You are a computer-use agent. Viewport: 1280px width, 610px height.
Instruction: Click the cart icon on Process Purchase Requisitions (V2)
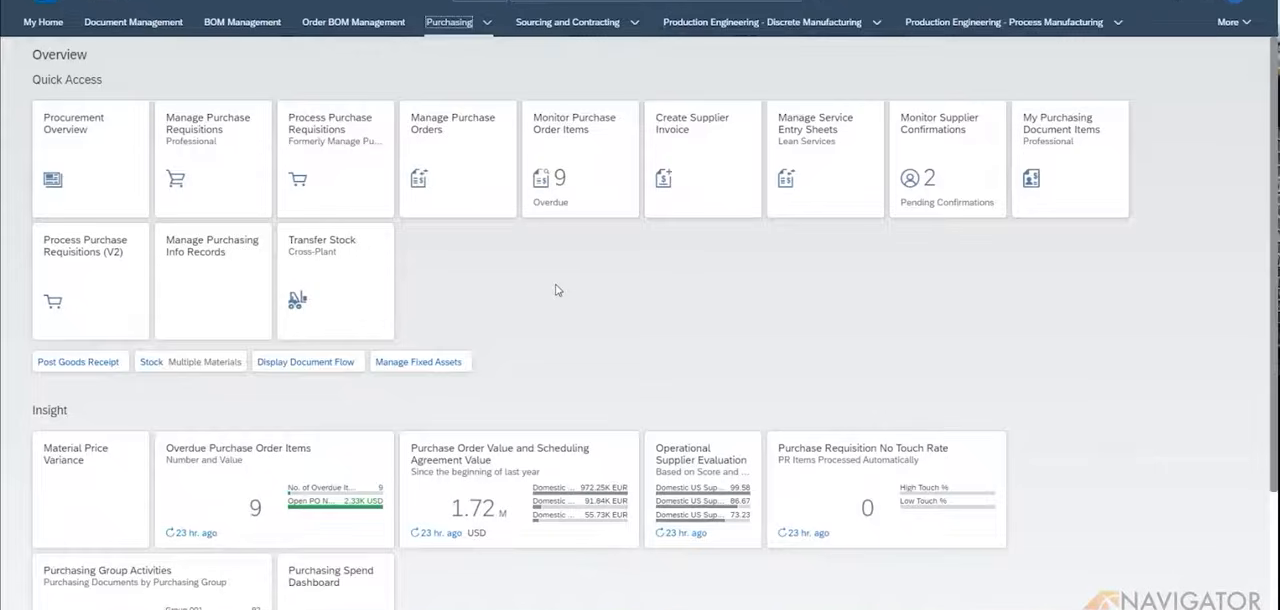point(53,301)
